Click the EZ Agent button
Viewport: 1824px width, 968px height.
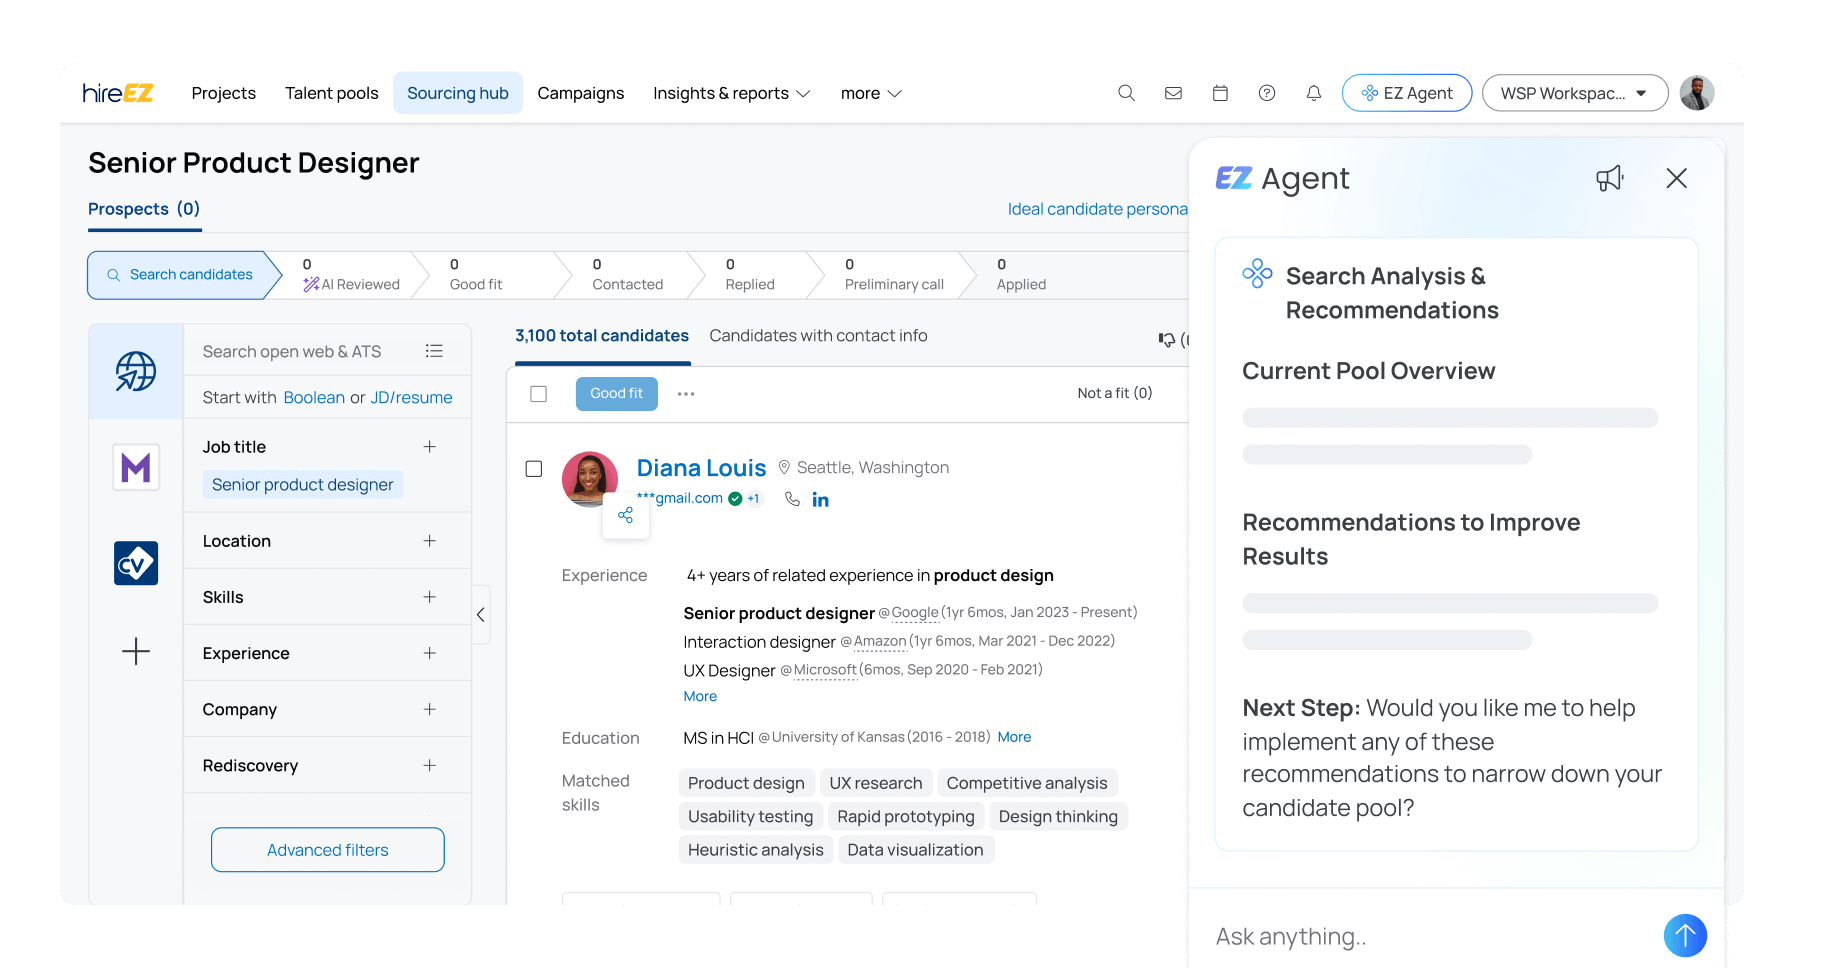pos(1407,93)
